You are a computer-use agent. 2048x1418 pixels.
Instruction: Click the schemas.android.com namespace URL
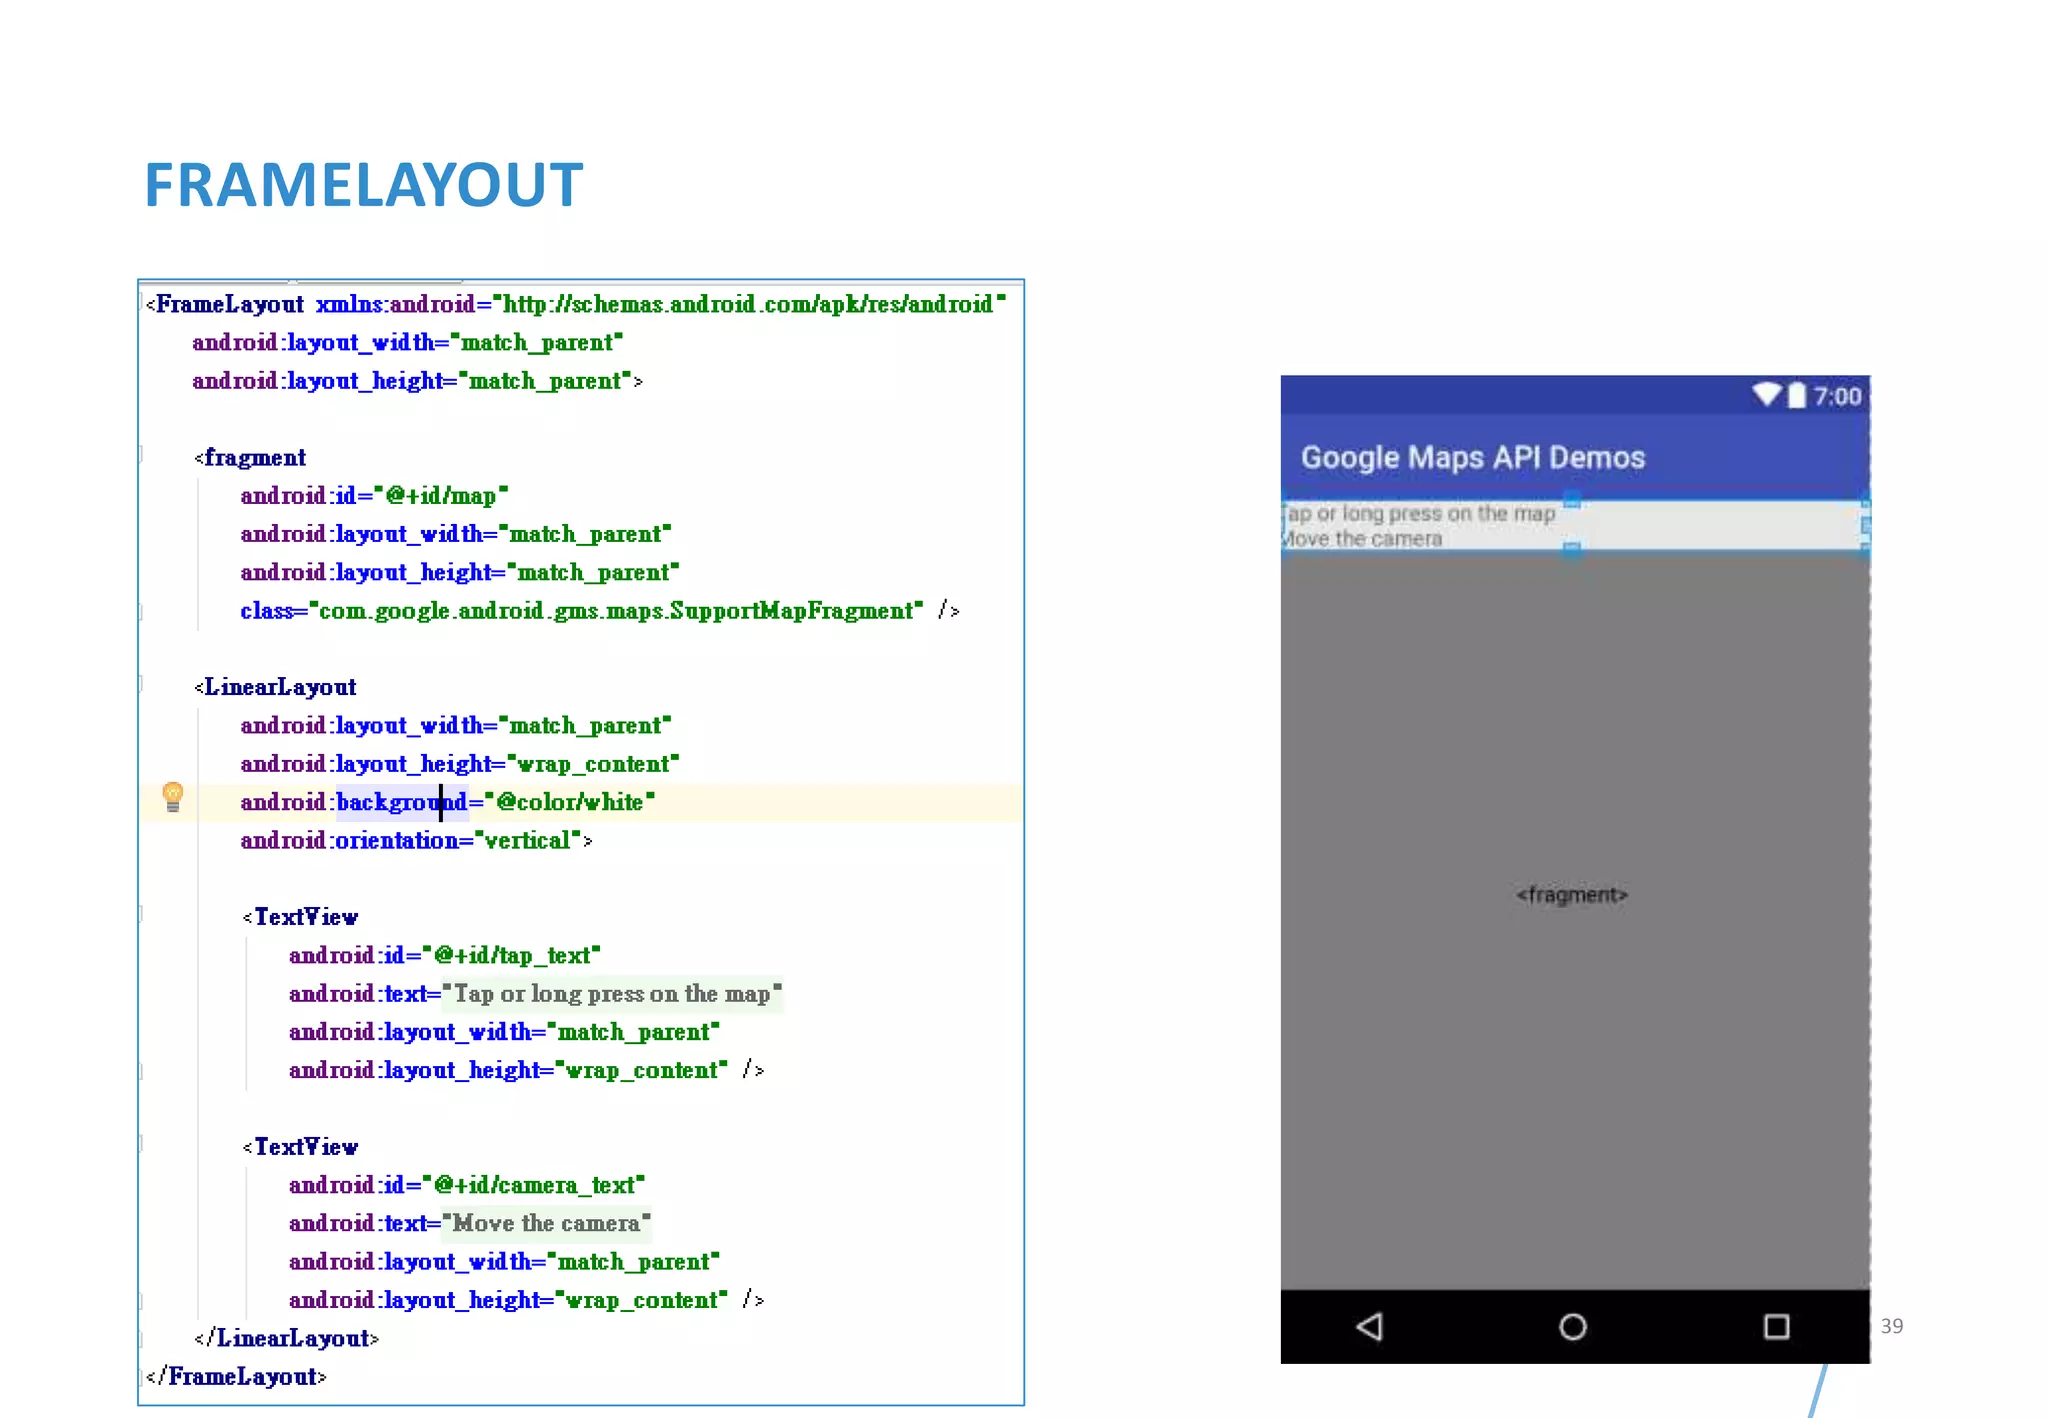[748, 305]
